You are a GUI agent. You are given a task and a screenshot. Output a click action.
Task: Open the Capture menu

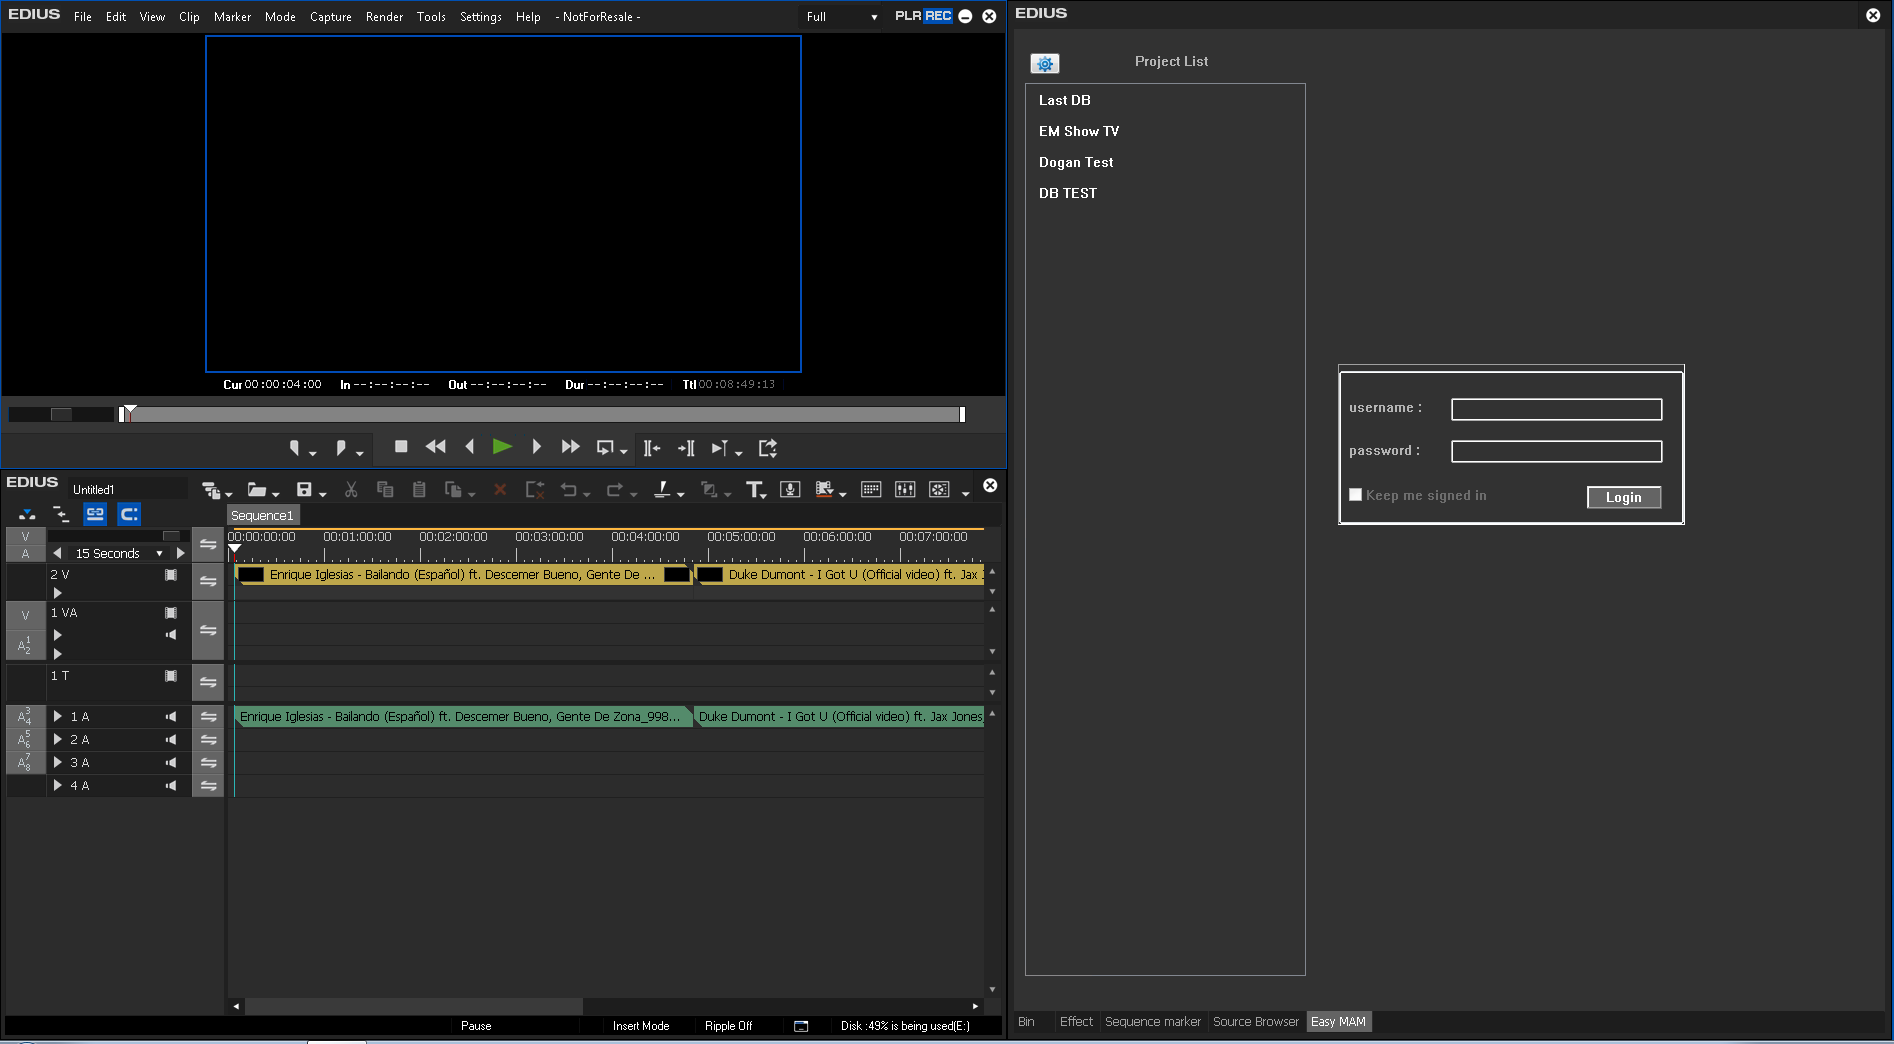point(330,17)
